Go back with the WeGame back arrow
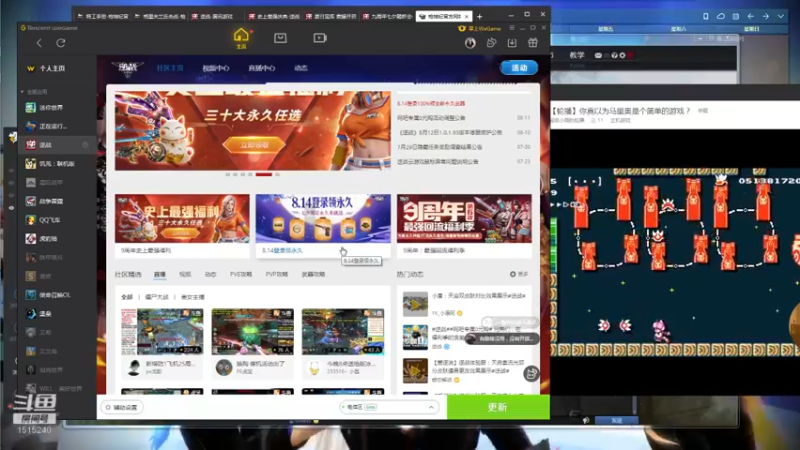Image resolution: width=800 pixels, height=450 pixels. pos(39,43)
